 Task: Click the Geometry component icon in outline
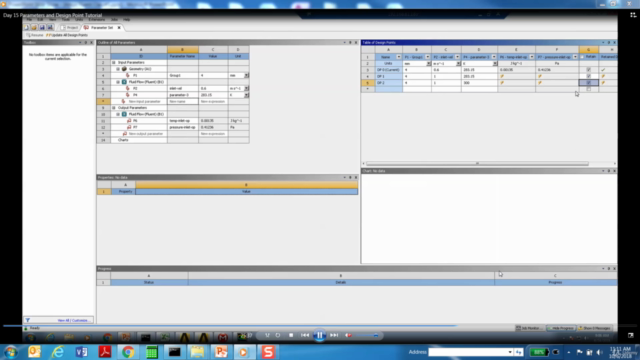coord(124,69)
